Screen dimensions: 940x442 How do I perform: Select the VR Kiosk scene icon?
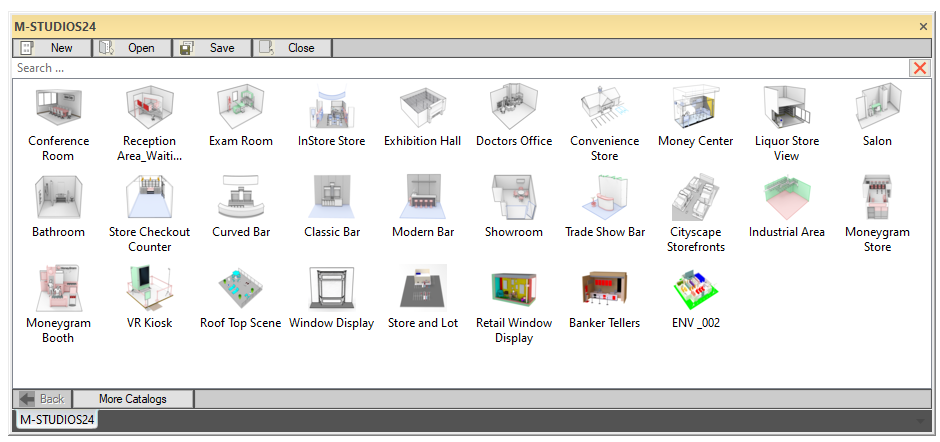(x=149, y=289)
